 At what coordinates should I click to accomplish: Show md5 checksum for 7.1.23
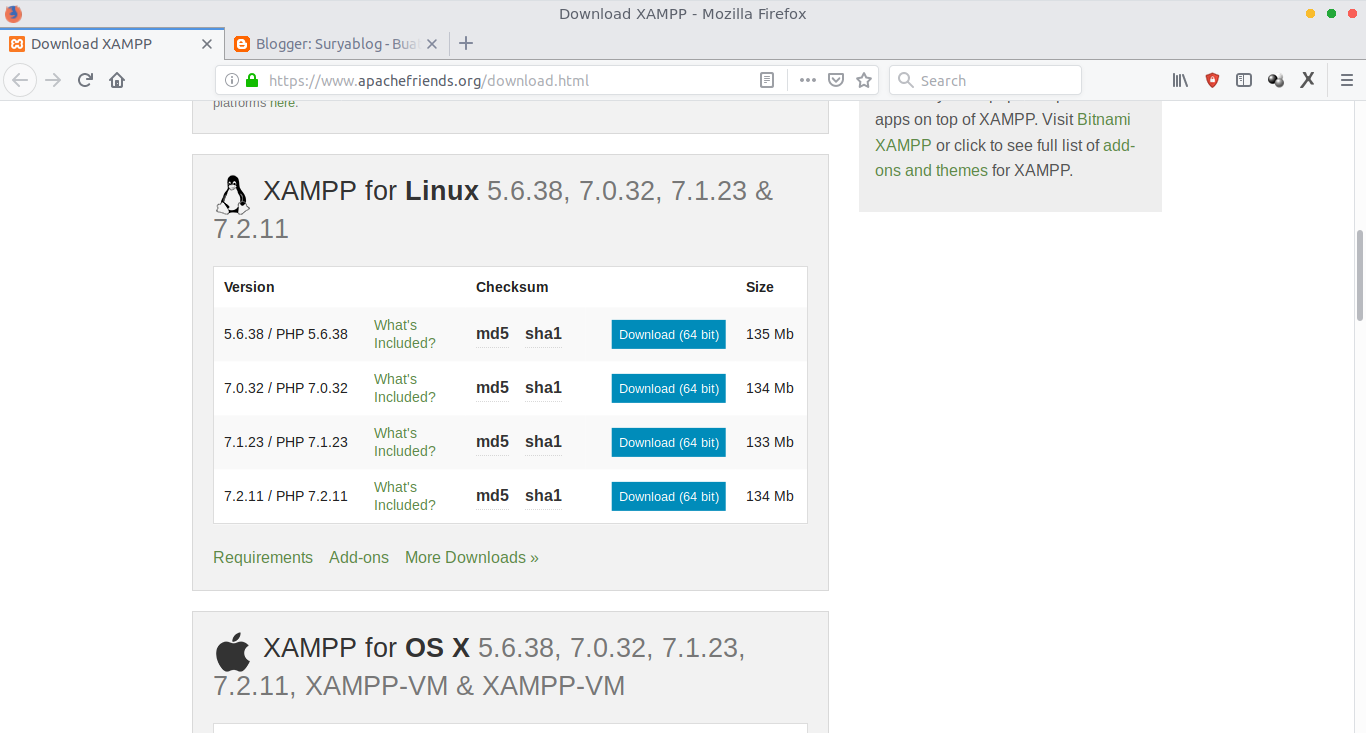[x=492, y=442]
